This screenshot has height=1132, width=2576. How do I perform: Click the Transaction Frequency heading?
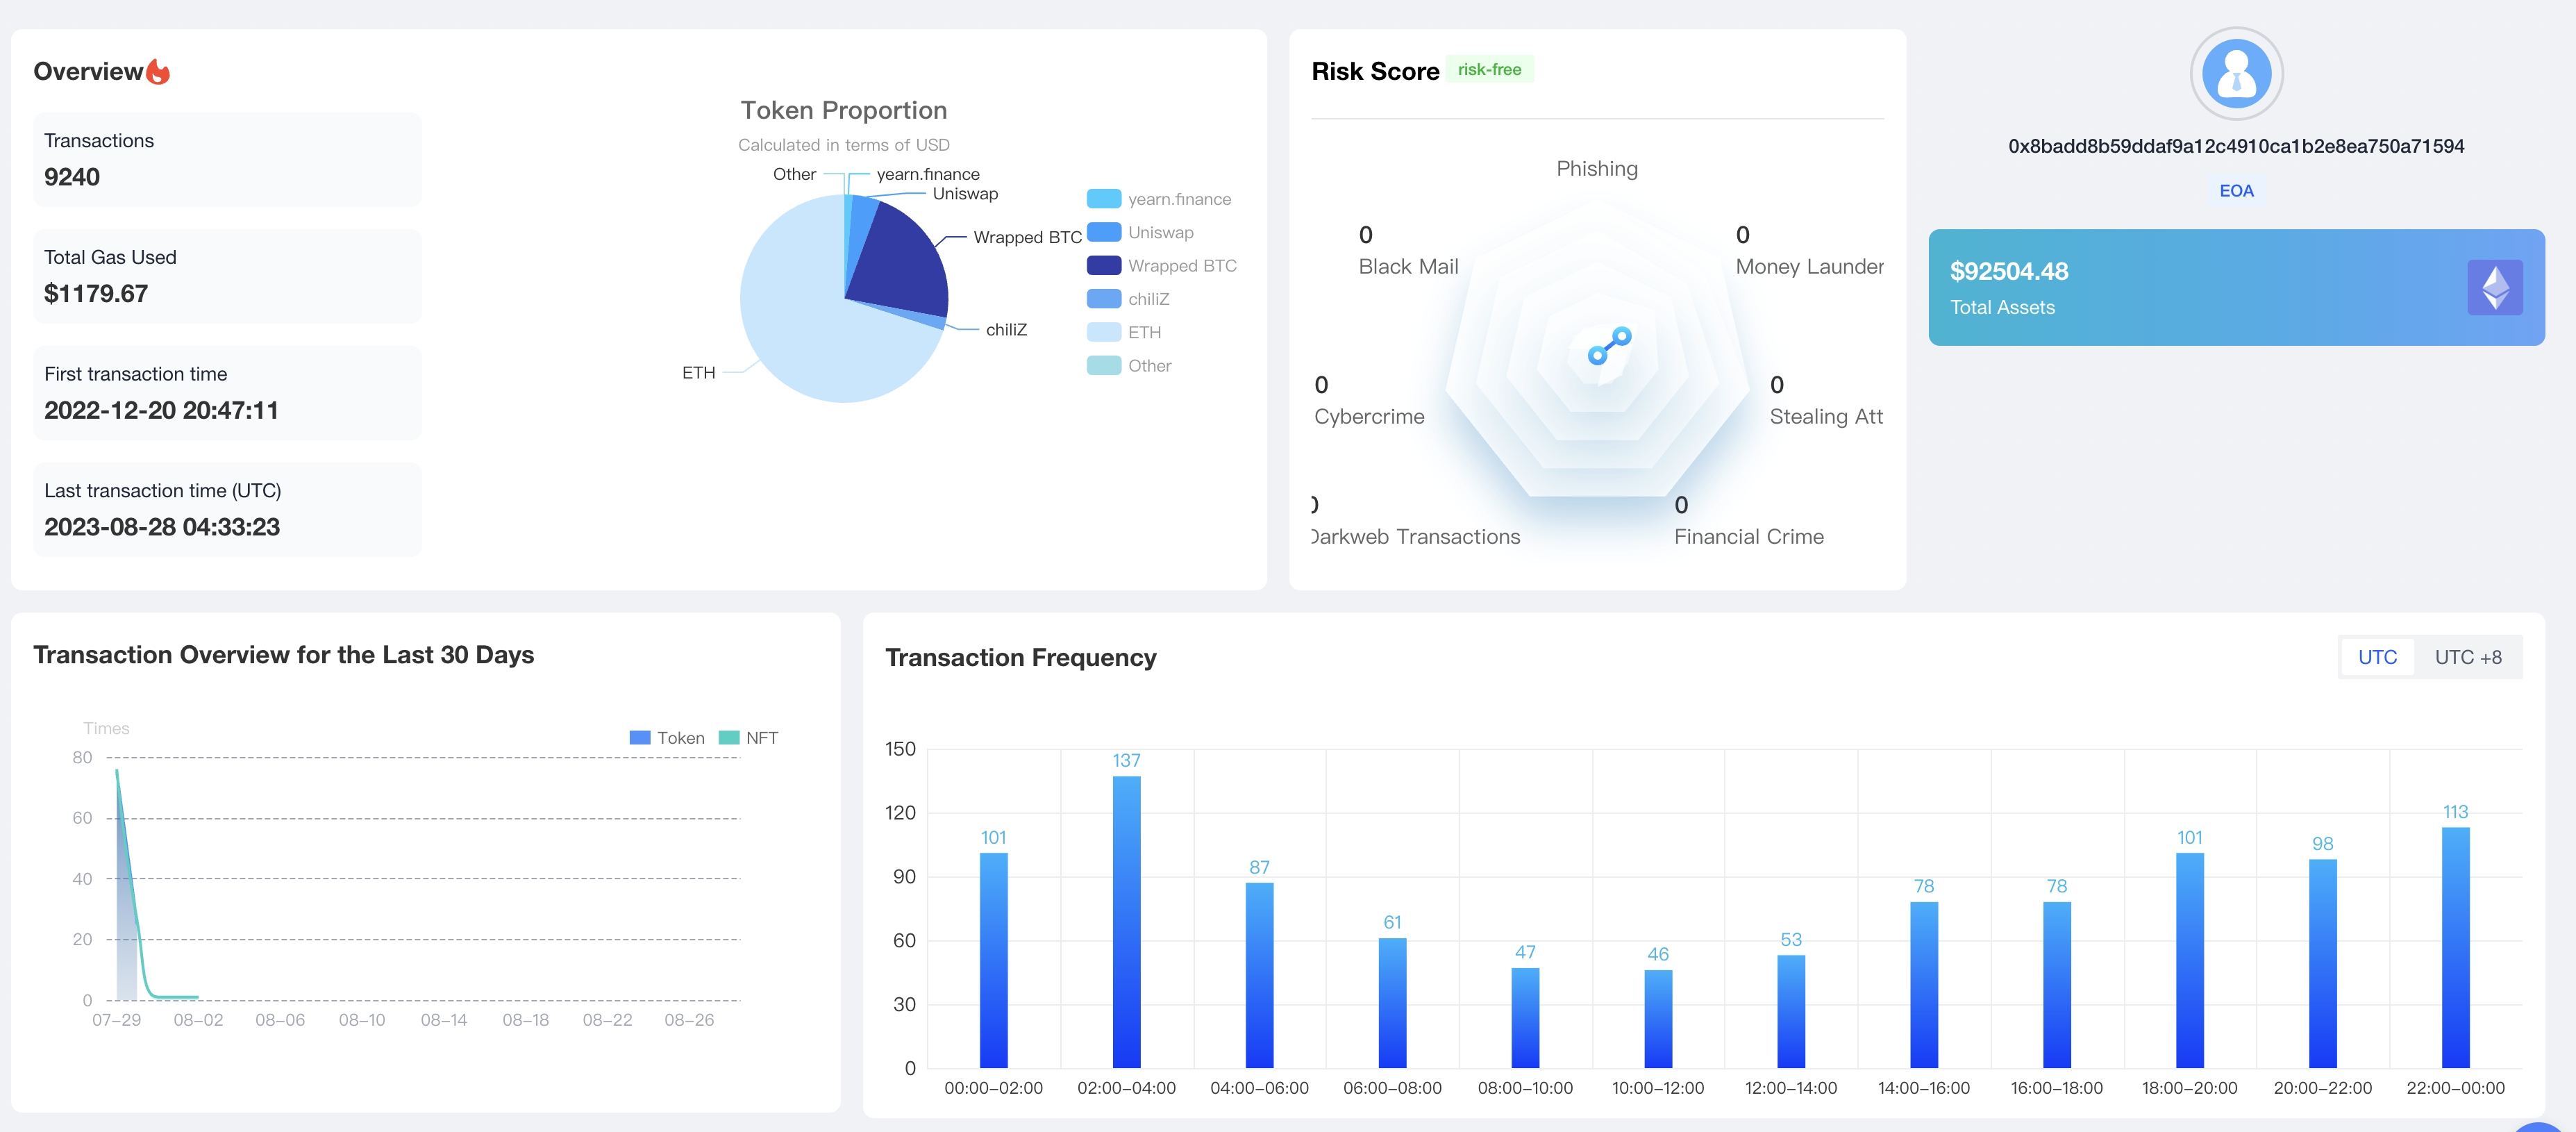1020,657
